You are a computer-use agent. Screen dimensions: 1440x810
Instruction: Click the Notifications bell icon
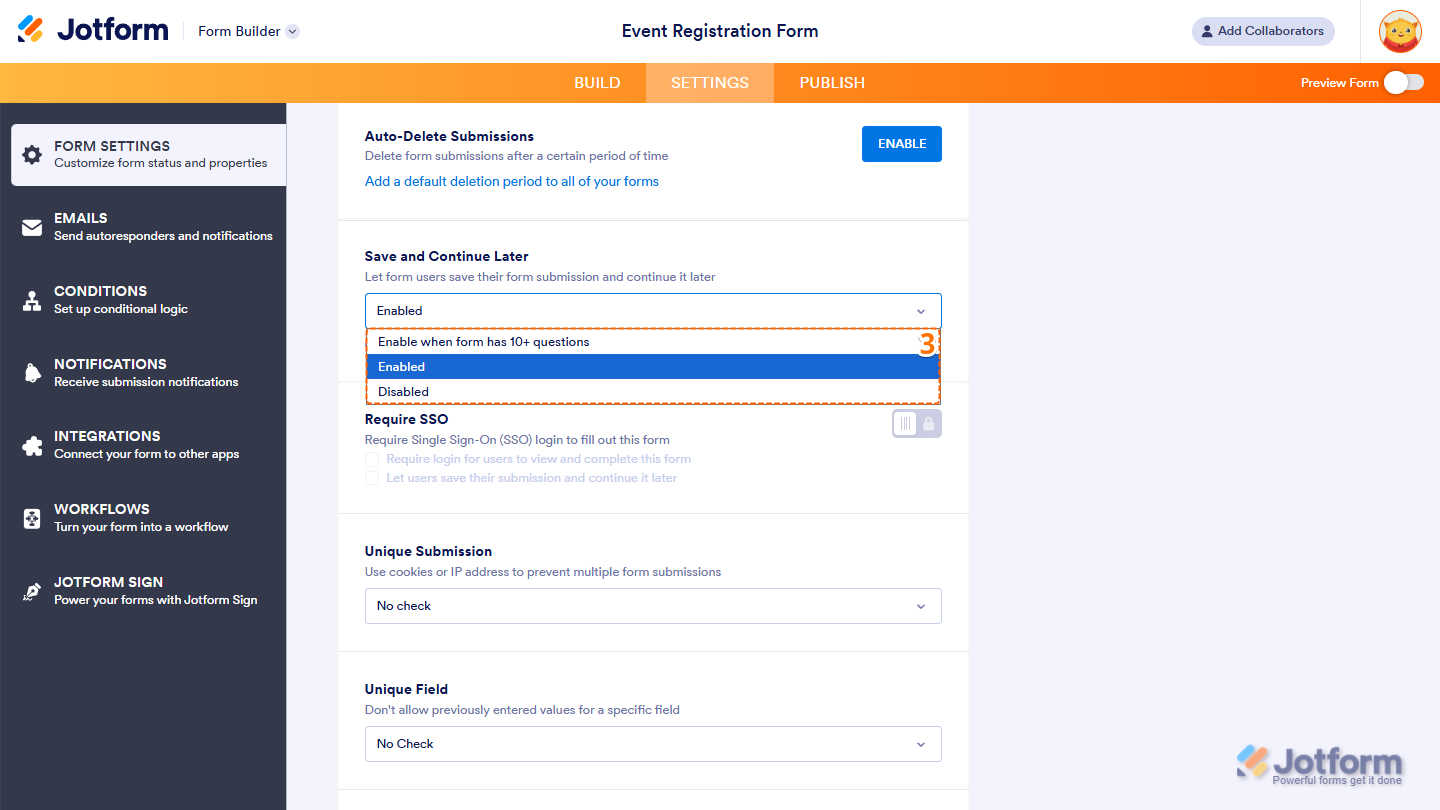[33, 372]
